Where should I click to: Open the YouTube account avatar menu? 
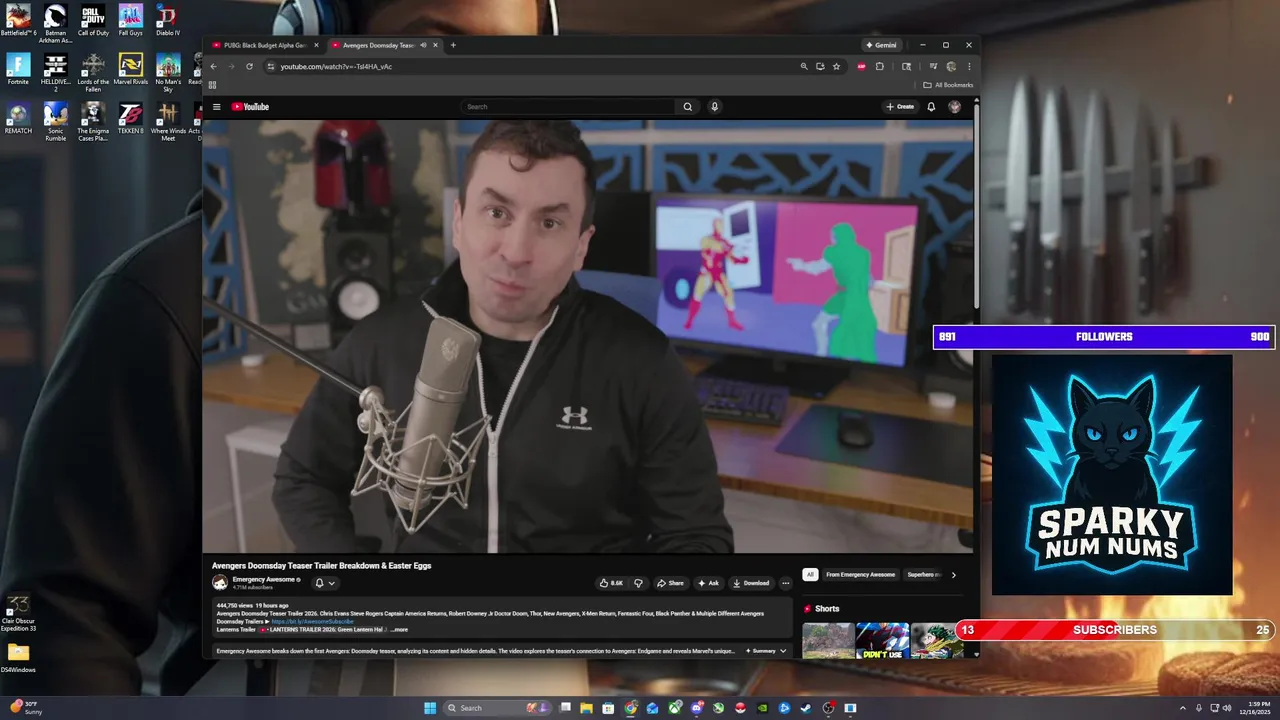955,107
